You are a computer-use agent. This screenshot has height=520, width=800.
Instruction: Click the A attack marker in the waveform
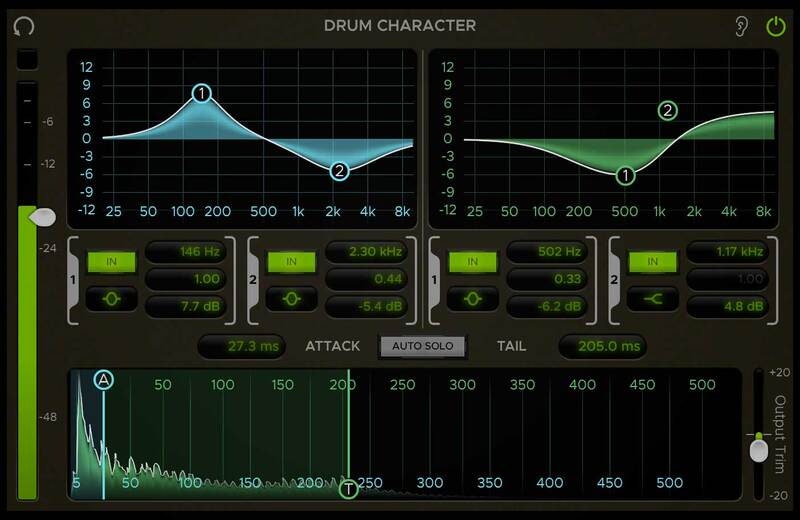click(x=104, y=380)
